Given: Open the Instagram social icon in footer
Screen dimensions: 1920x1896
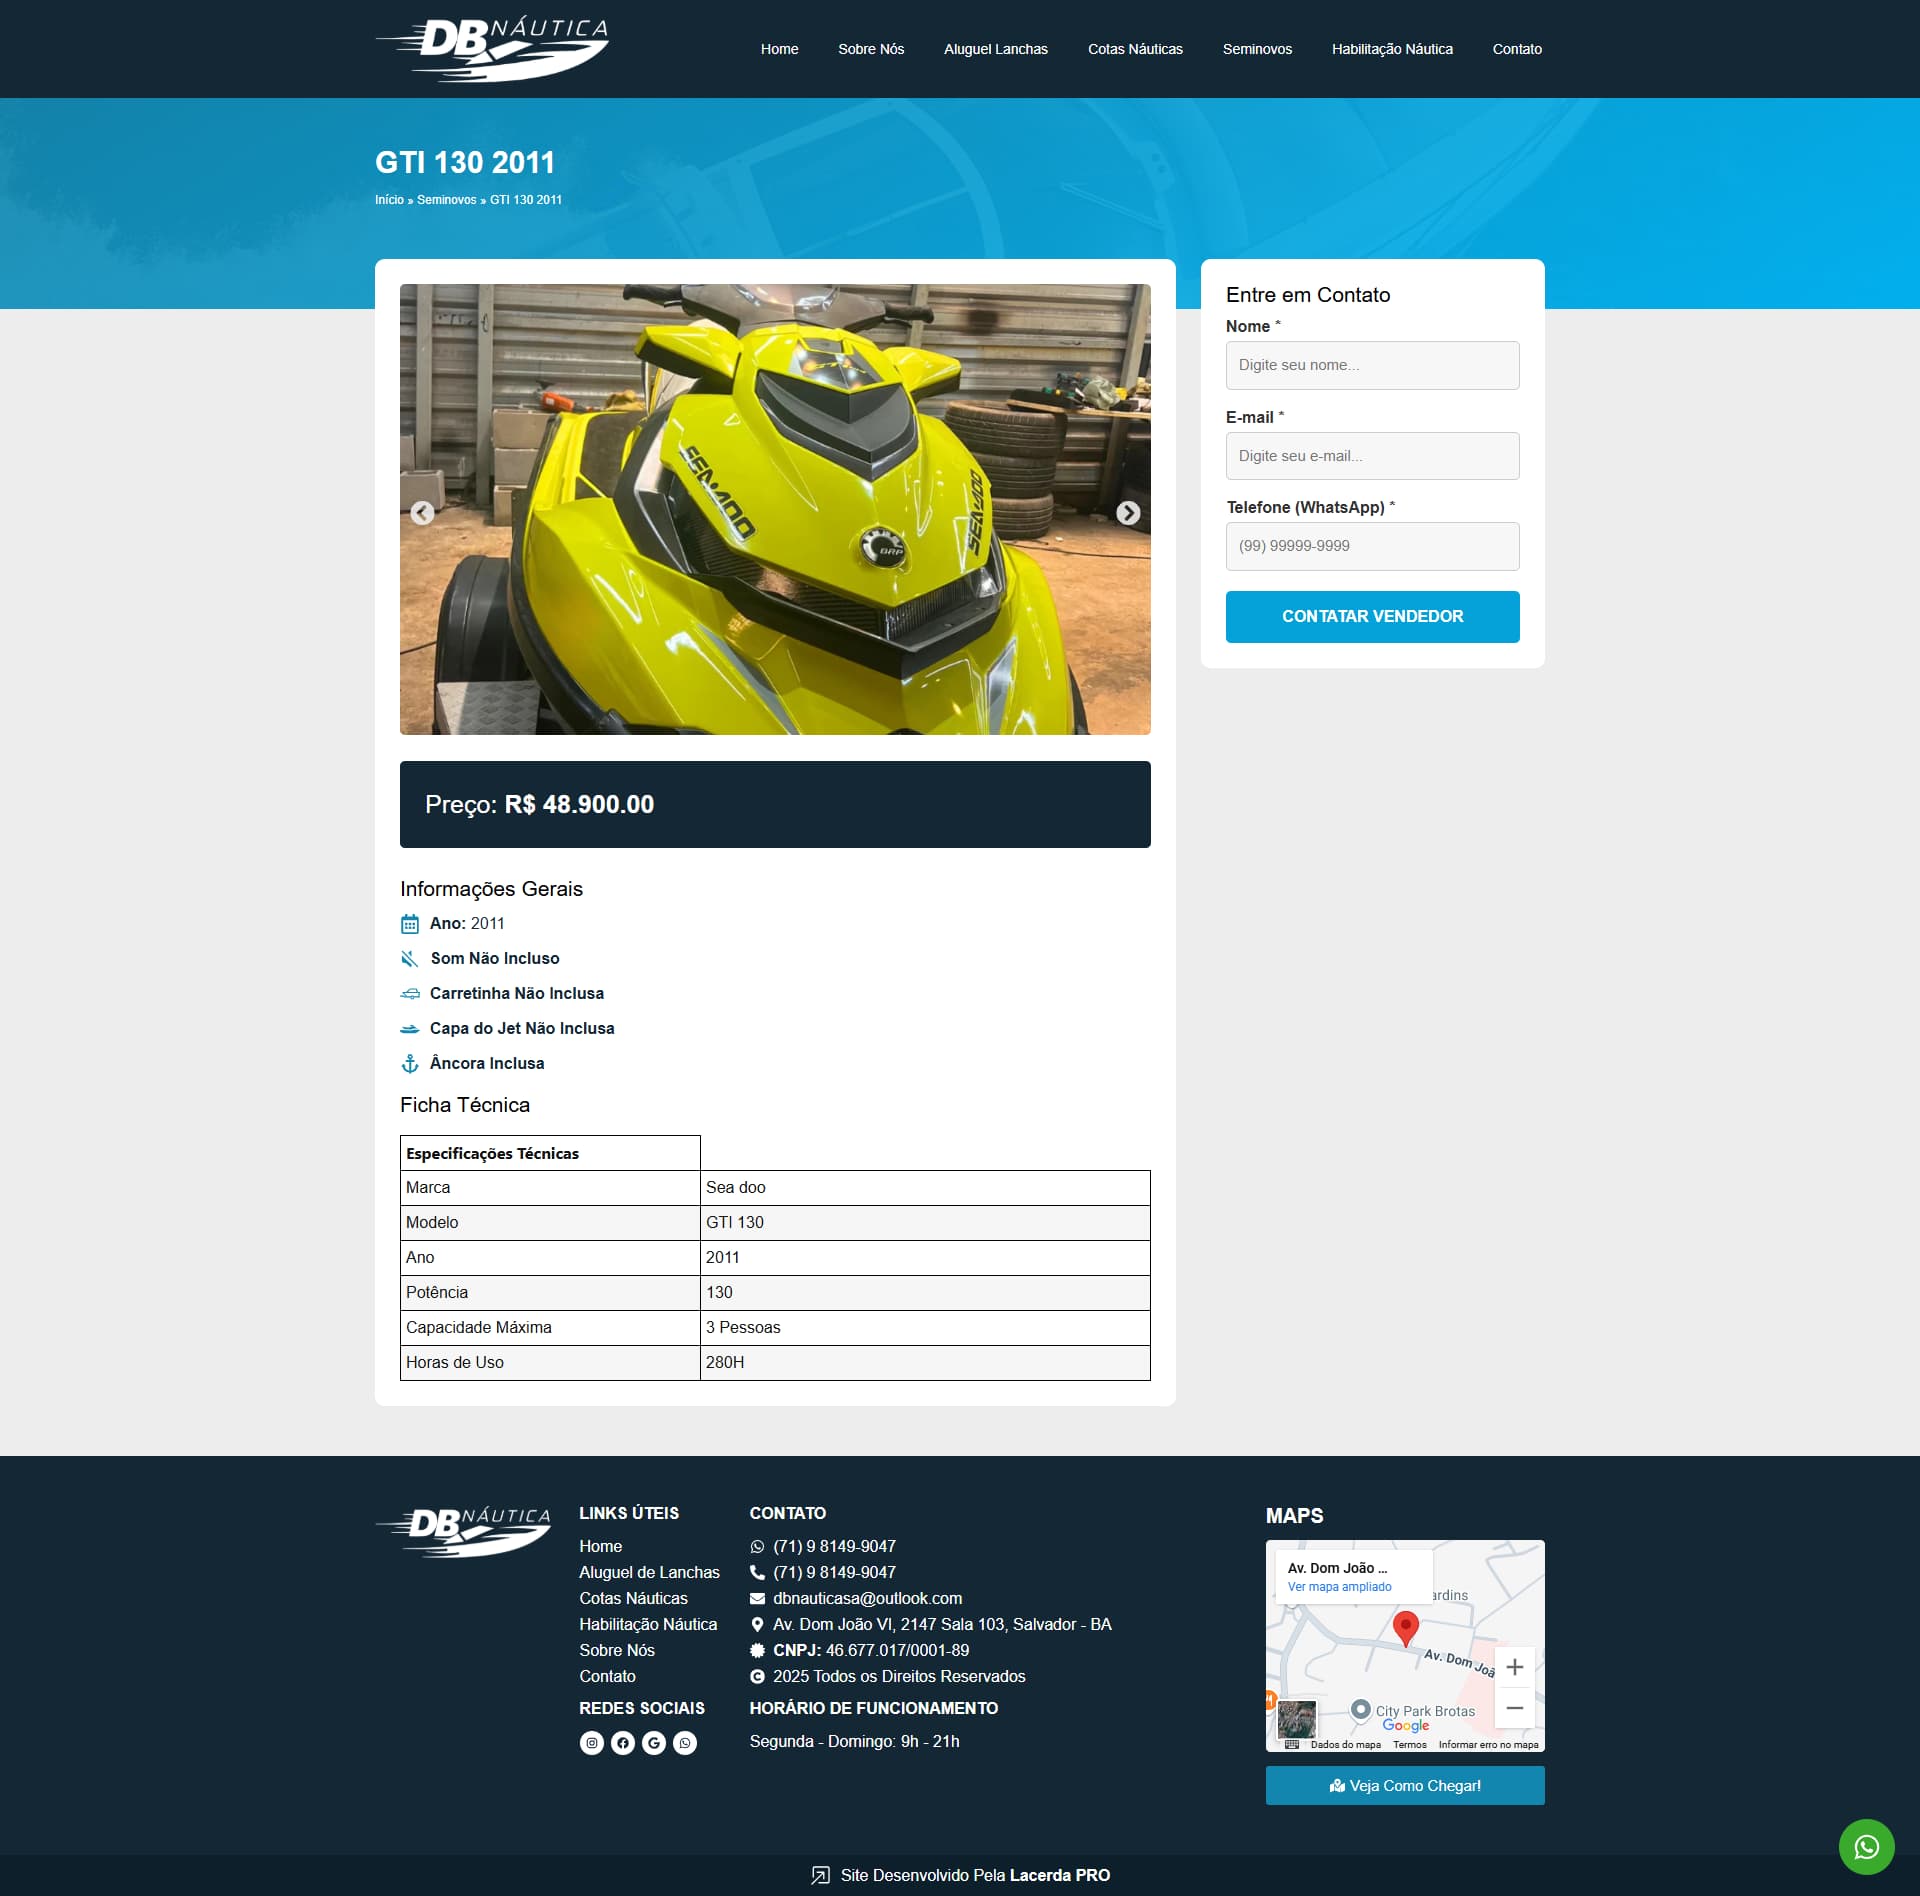Looking at the screenshot, I should 592,1743.
